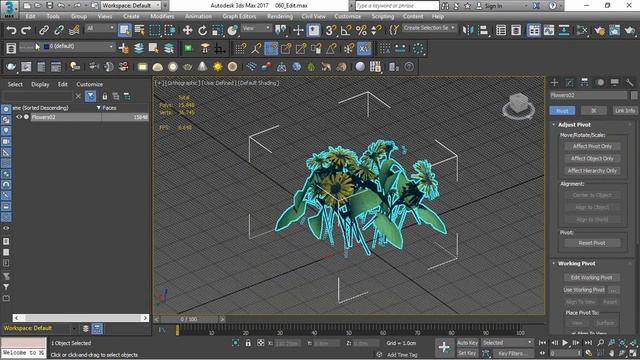Image resolution: width=640 pixels, height=360 pixels.
Task: Open Create Selection Set dropdown
Action: point(429,28)
